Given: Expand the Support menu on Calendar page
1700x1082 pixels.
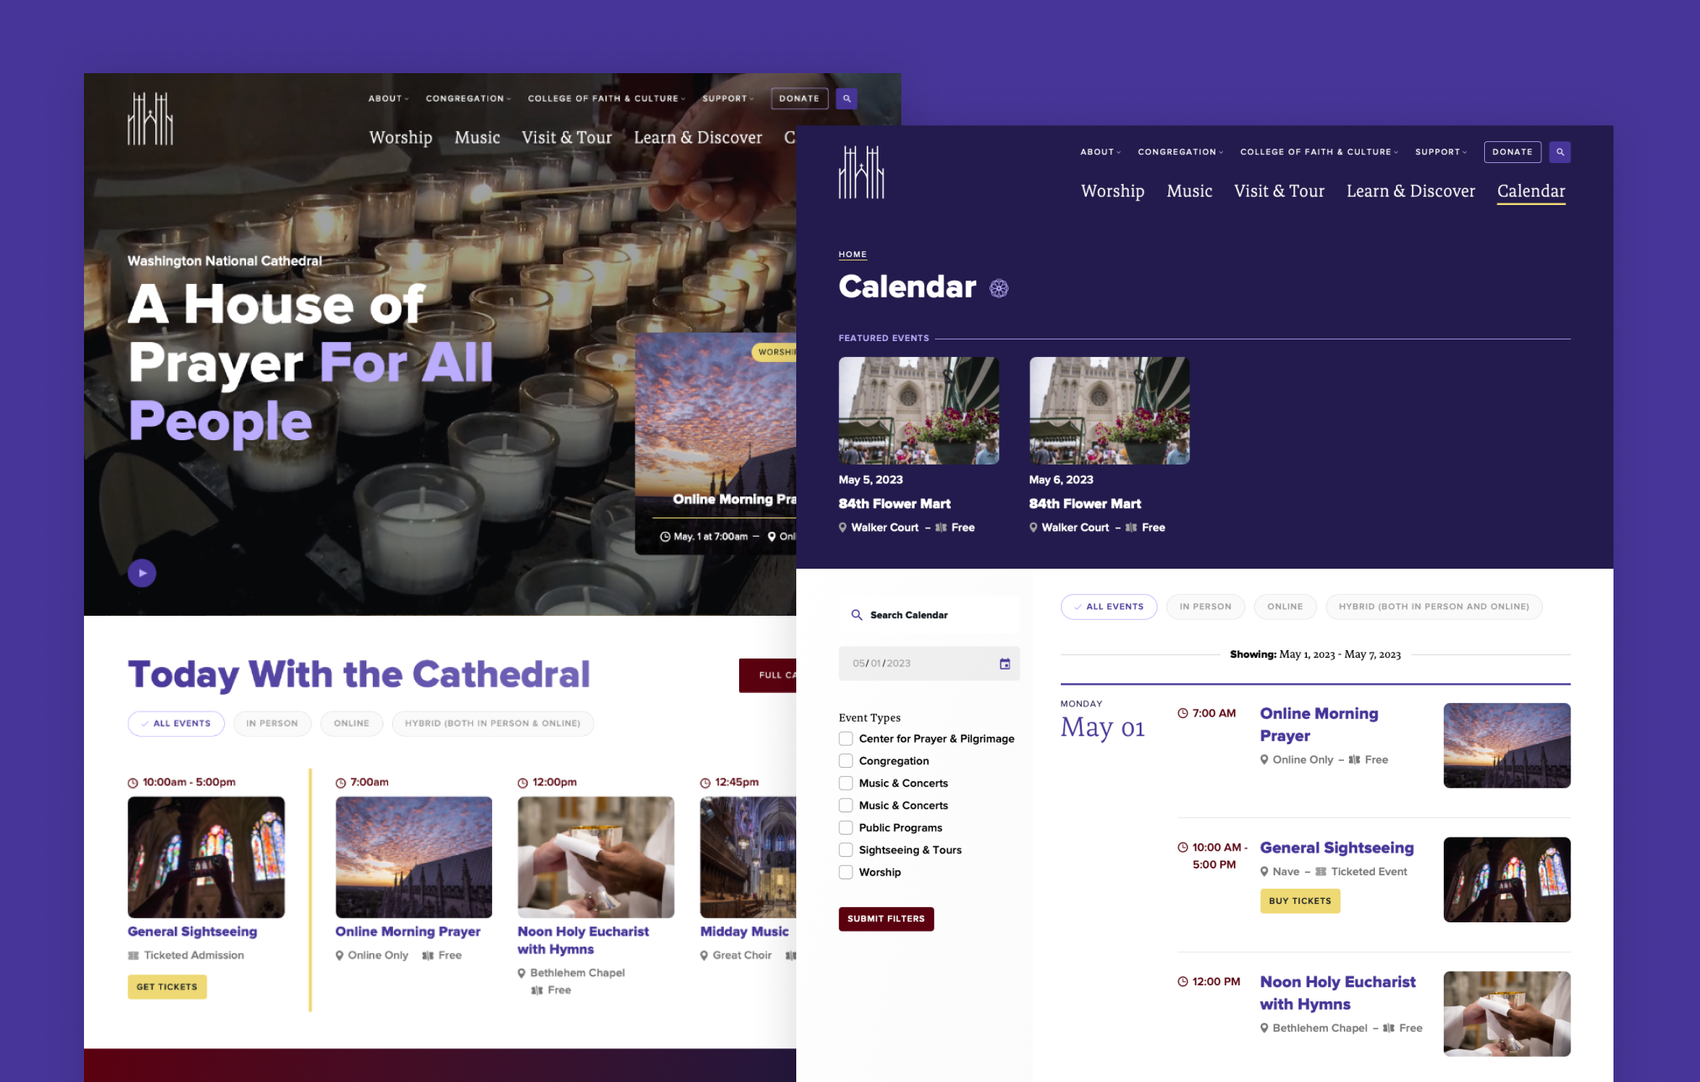Looking at the screenshot, I should point(1440,152).
